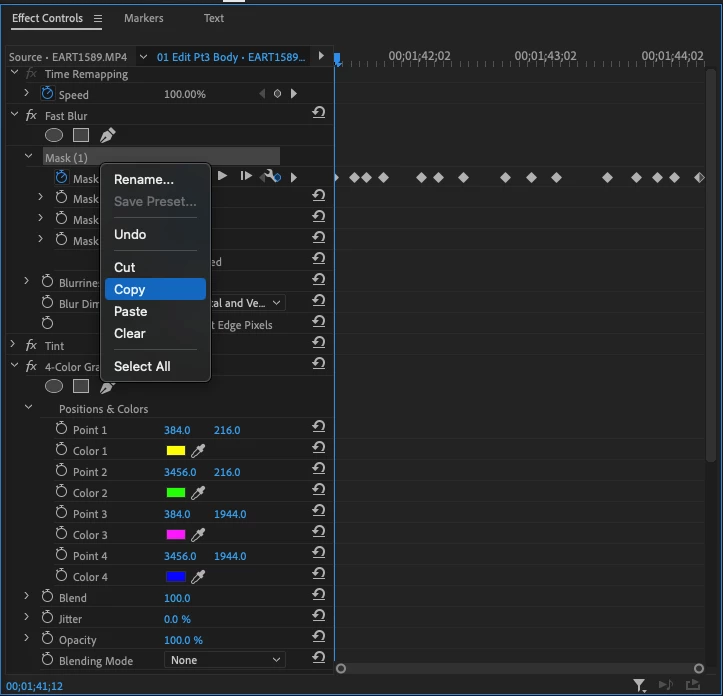Viewport: 723px width, 696px height.
Task: Expand the Speed property
Action: pyautogui.click(x=26, y=93)
